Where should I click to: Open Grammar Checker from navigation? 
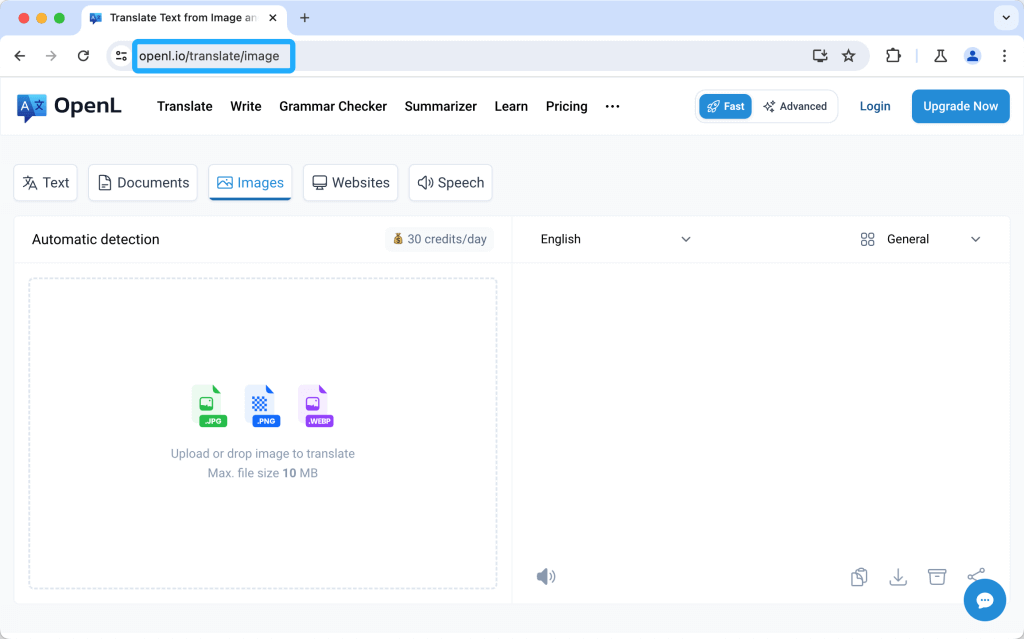coord(333,106)
